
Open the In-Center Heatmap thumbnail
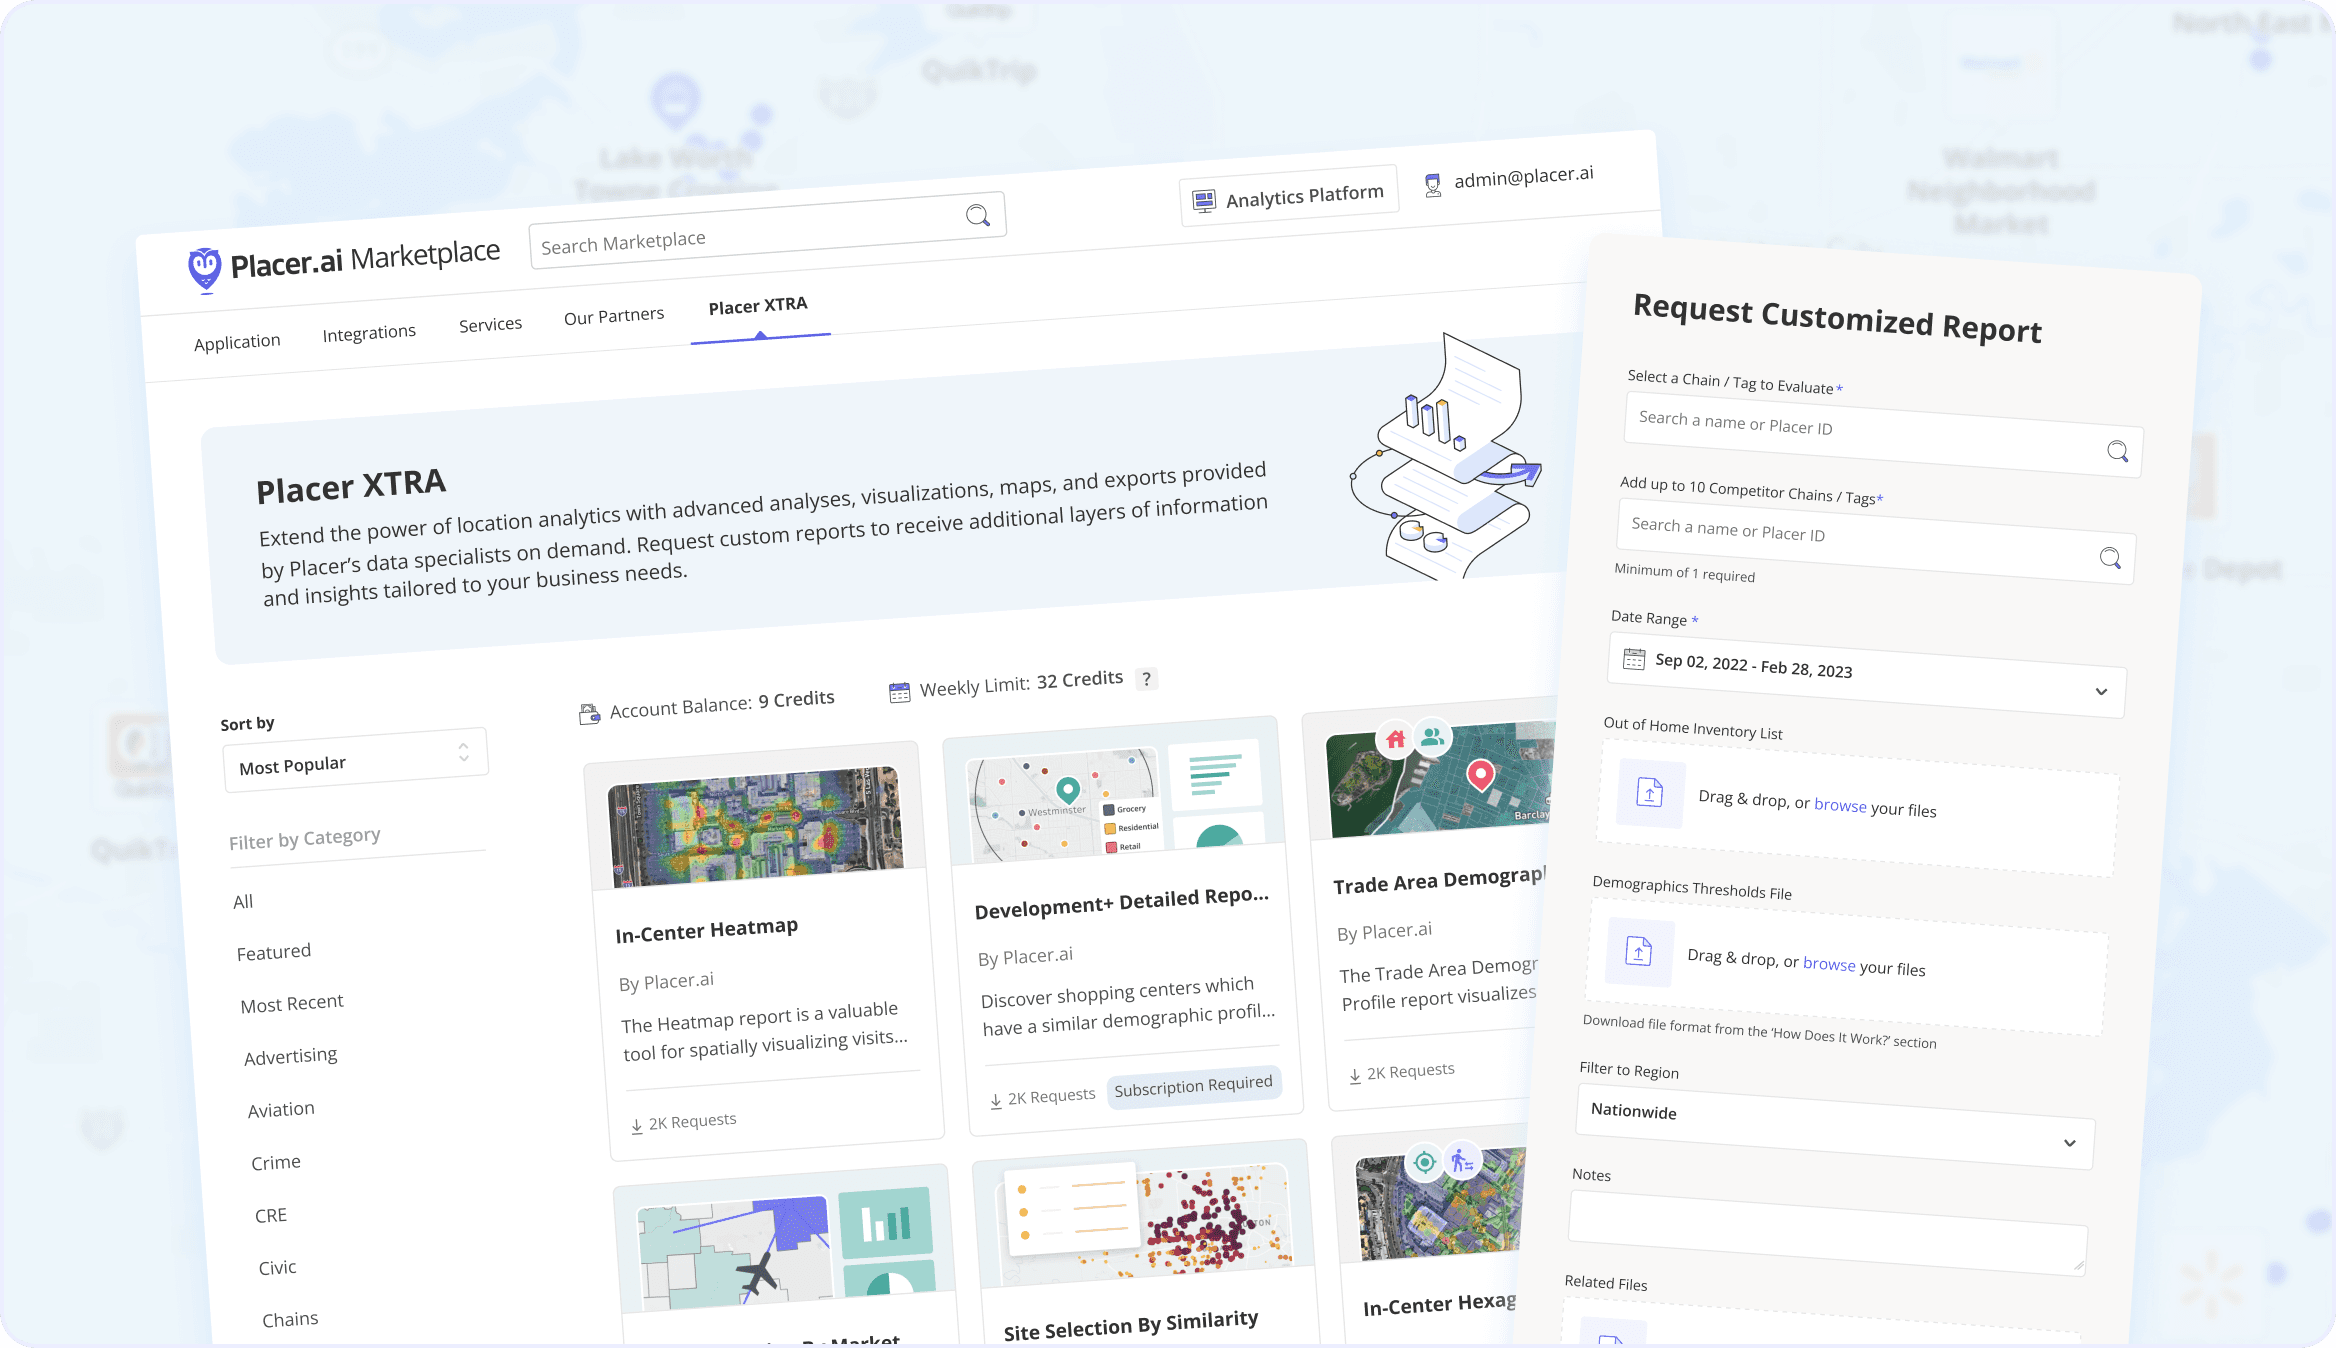point(756,826)
